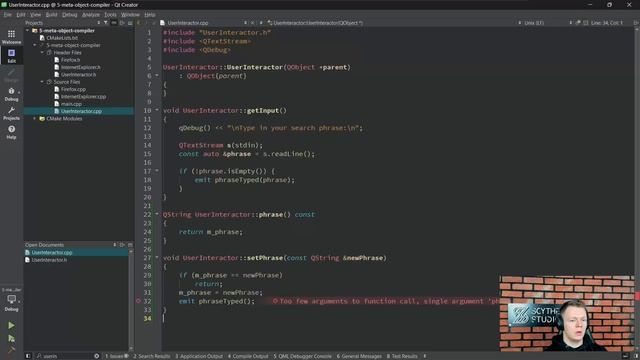Open the Test Results pane
Image resolution: width=640 pixels, height=360 pixels.
coord(402,356)
